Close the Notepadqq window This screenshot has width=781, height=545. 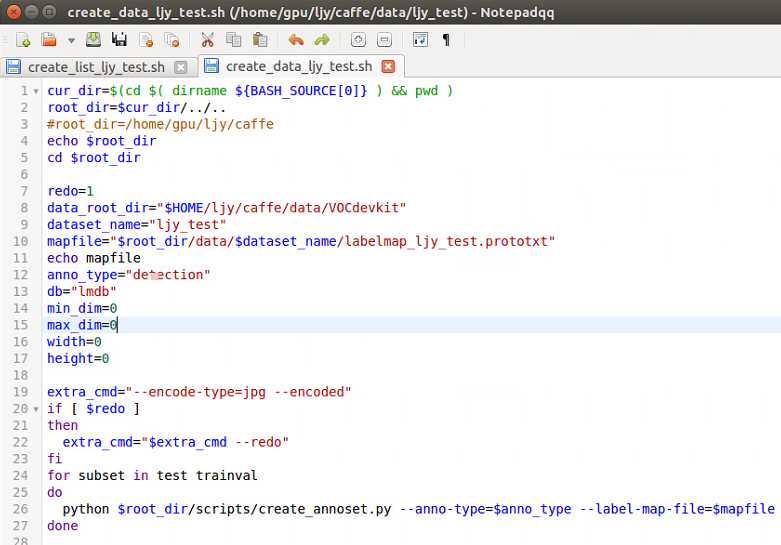[14, 11]
